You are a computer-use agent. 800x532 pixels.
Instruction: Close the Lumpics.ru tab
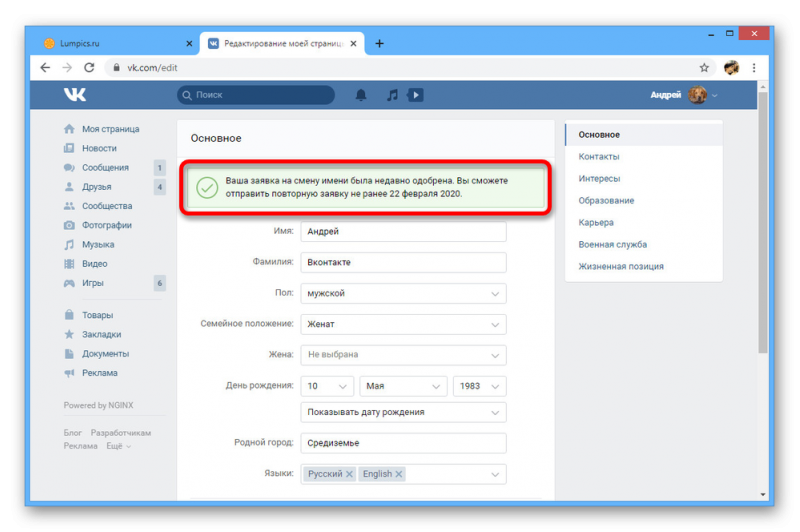[x=189, y=43]
